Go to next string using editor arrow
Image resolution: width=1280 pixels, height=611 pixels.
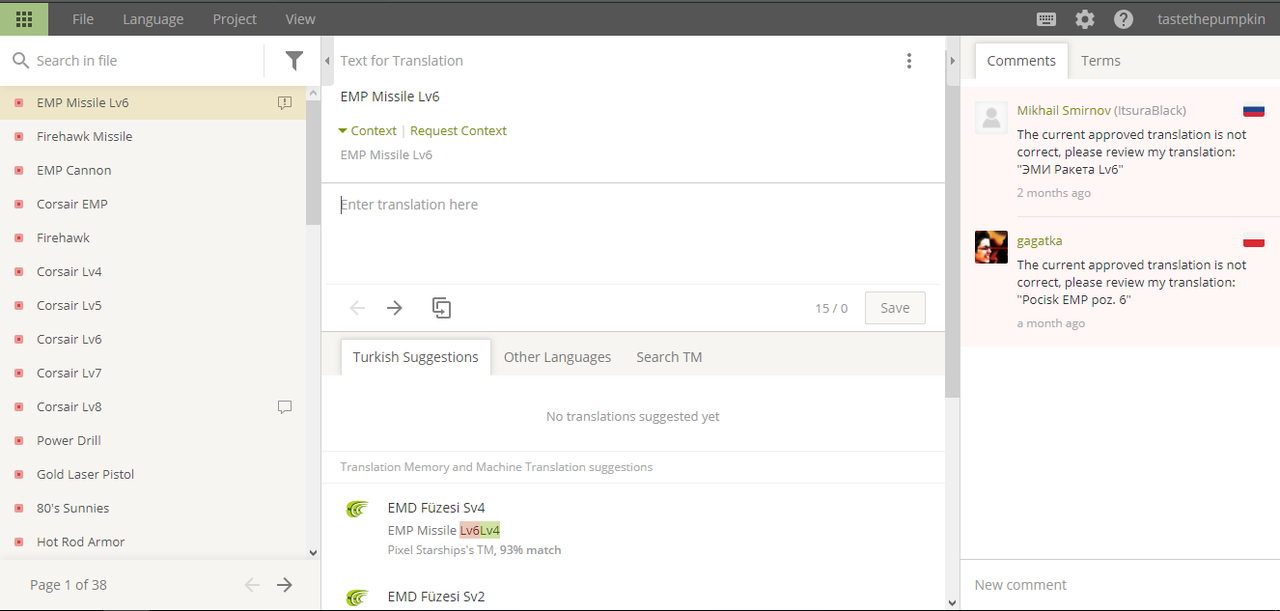coord(395,308)
